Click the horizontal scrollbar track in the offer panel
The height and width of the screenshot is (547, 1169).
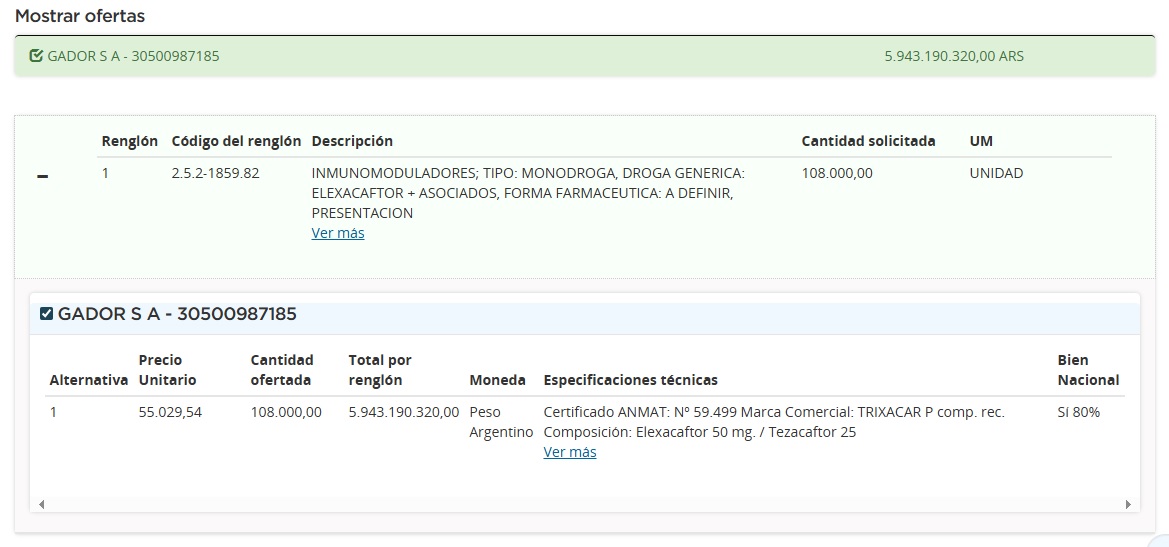(x=584, y=505)
